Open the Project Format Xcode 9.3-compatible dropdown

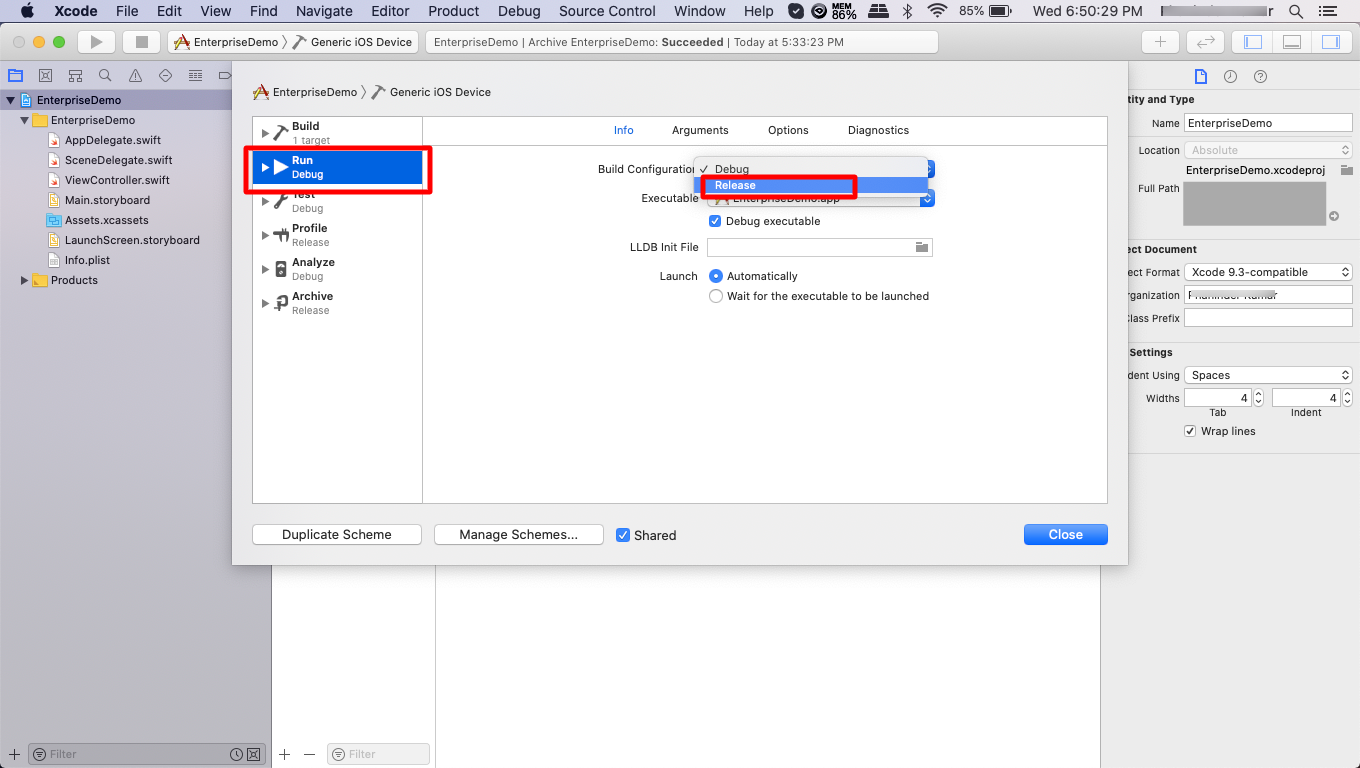[1268, 272]
